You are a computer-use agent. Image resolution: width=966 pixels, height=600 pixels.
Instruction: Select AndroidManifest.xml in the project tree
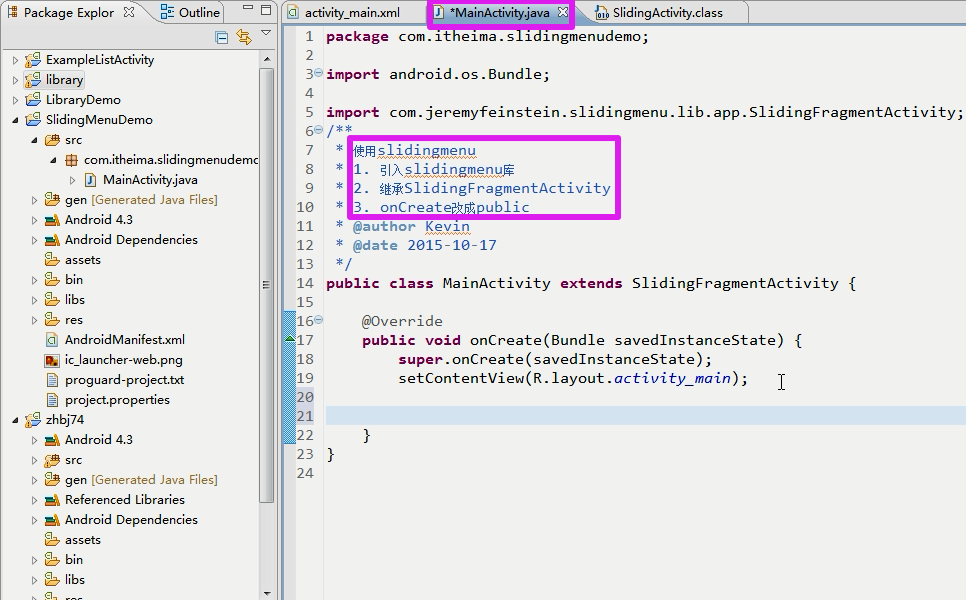124,340
